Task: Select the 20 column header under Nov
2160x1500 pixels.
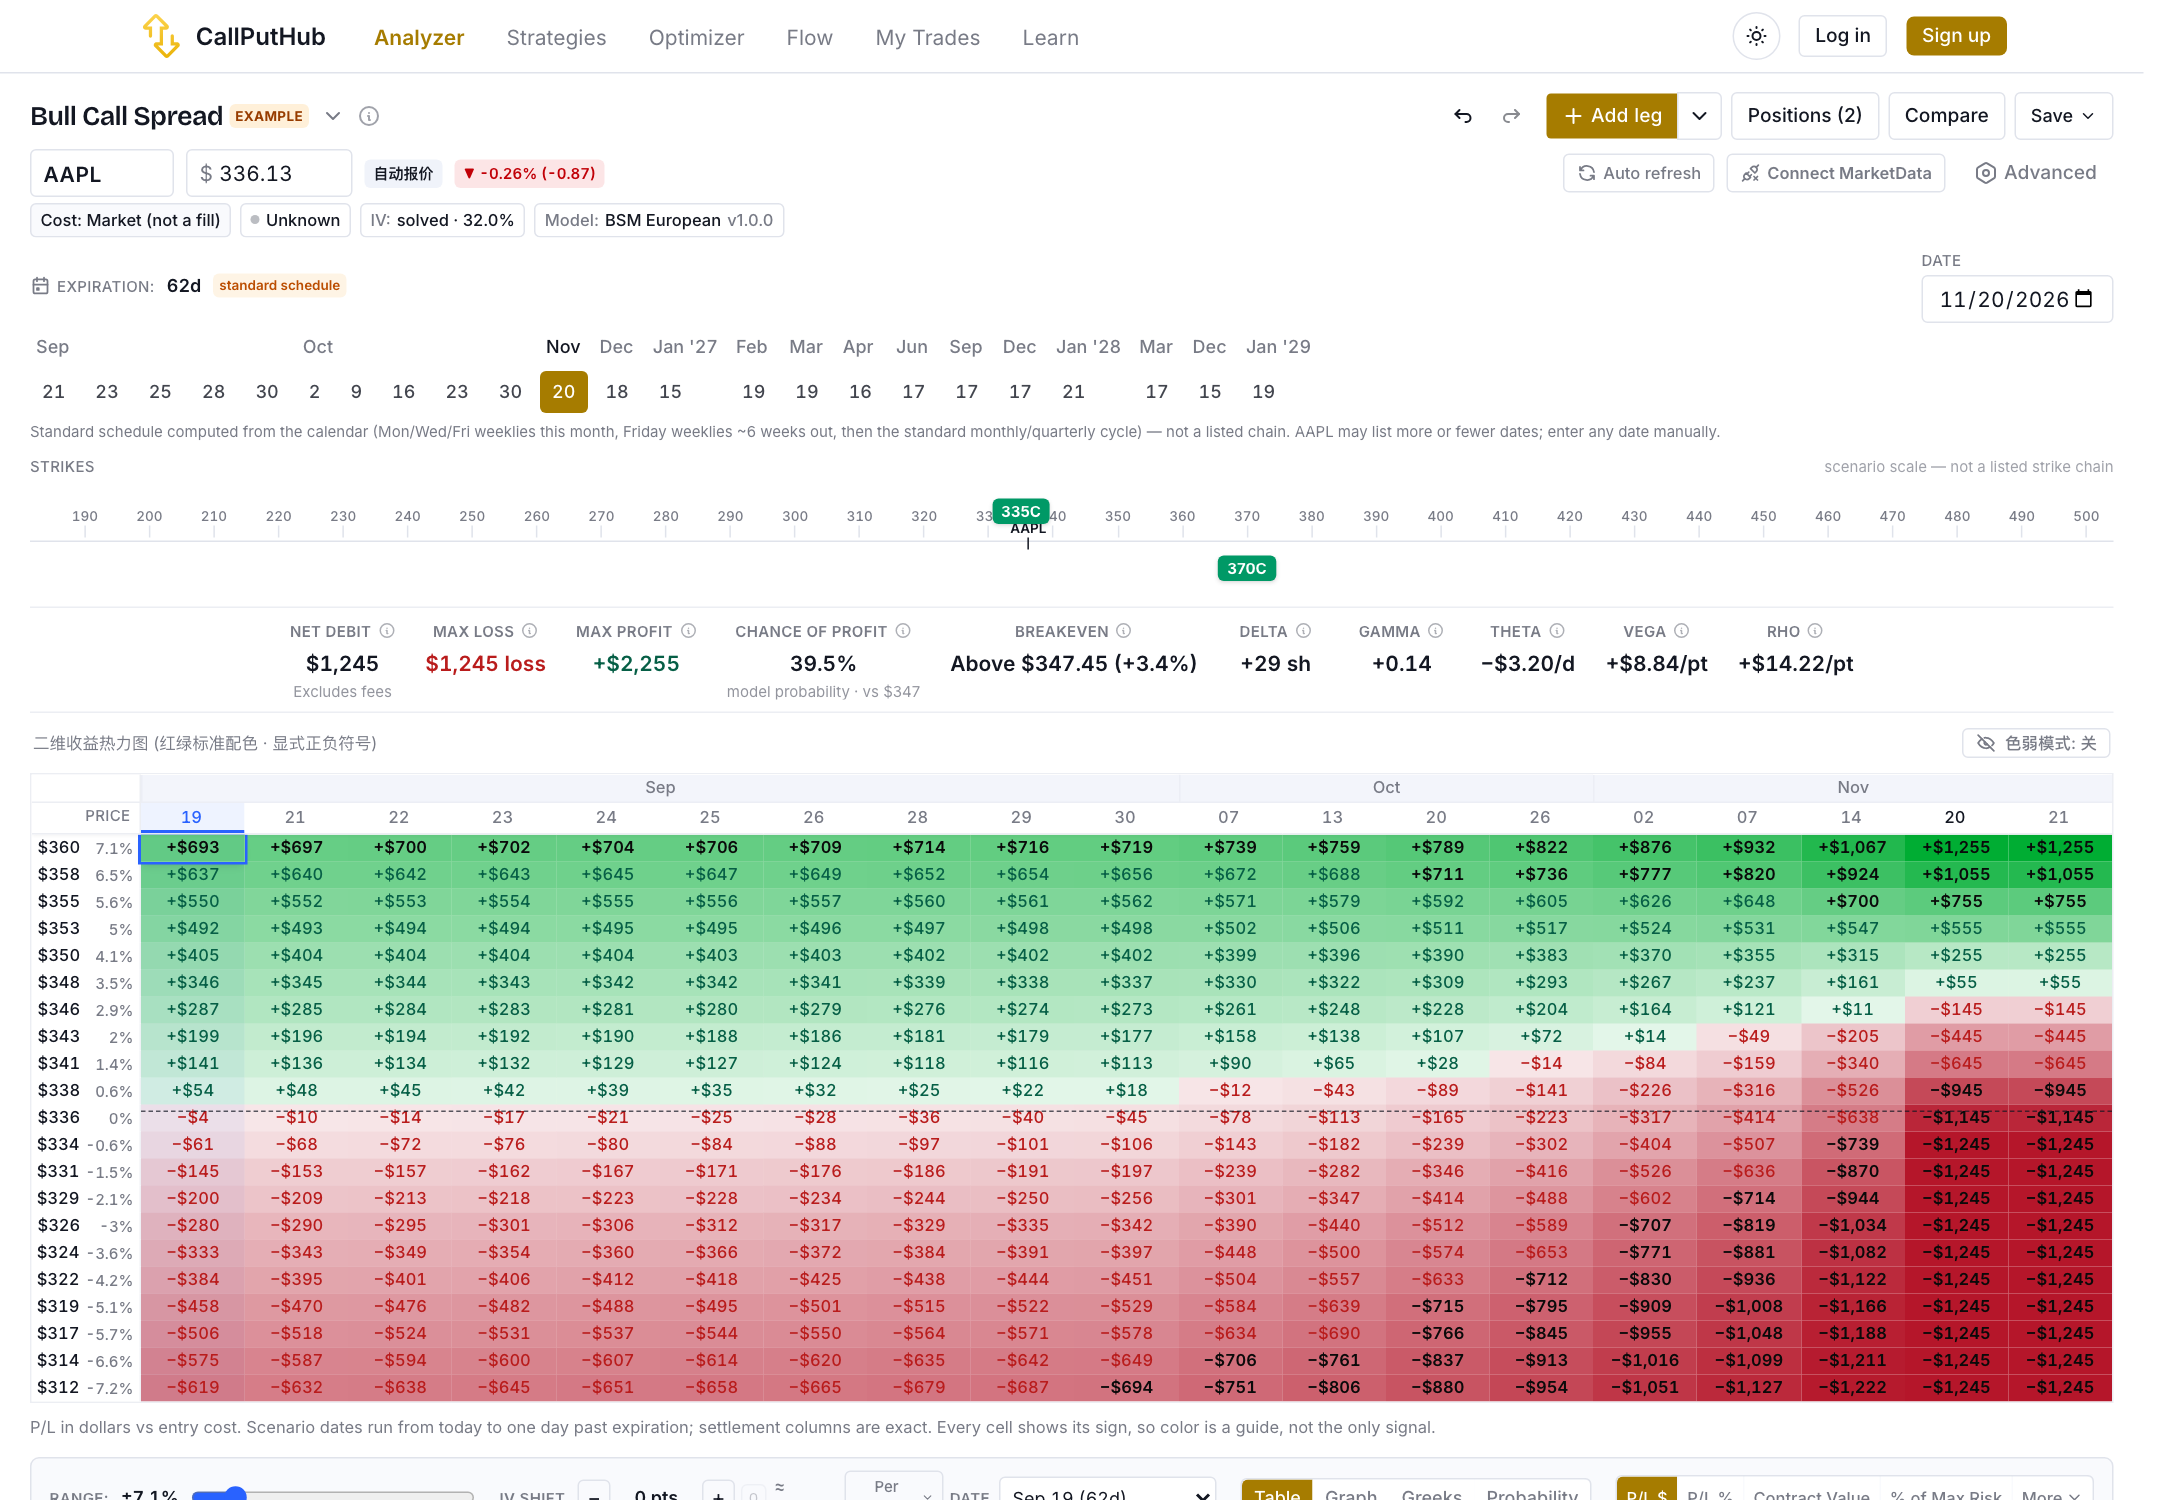Action: coord(1955,817)
